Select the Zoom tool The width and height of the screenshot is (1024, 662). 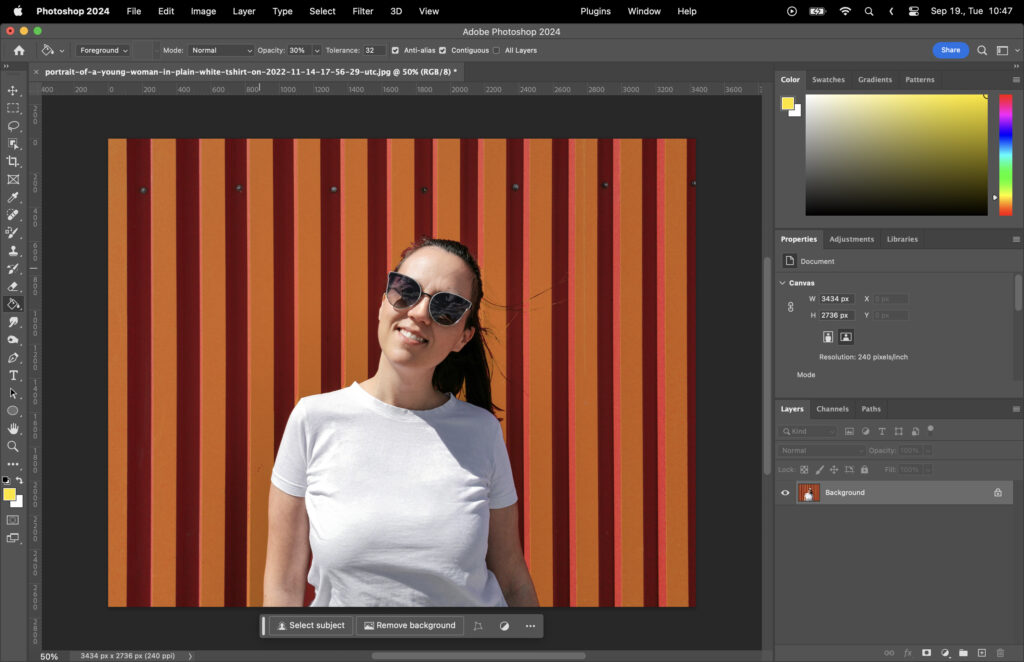(x=14, y=446)
